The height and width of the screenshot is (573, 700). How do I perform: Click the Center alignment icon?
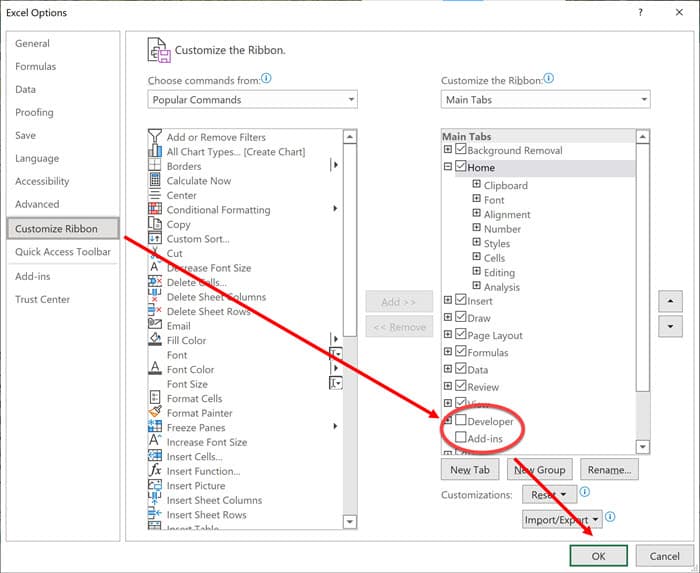[155, 195]
